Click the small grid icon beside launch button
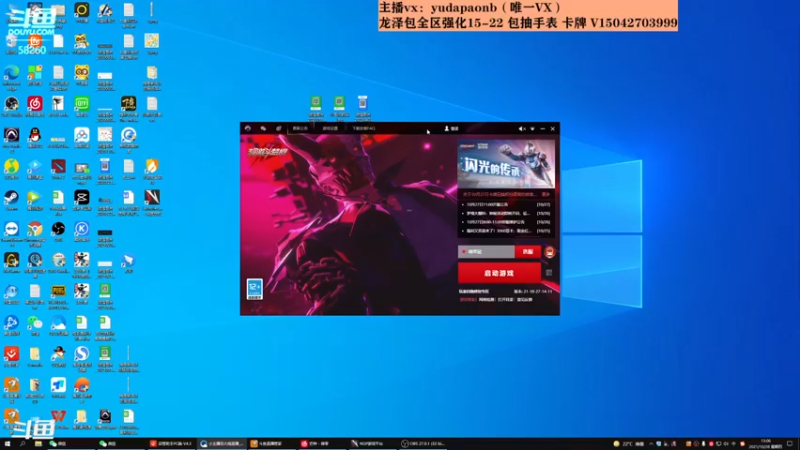The width and height of the screenshot is (800, 450). click(549, 273)
